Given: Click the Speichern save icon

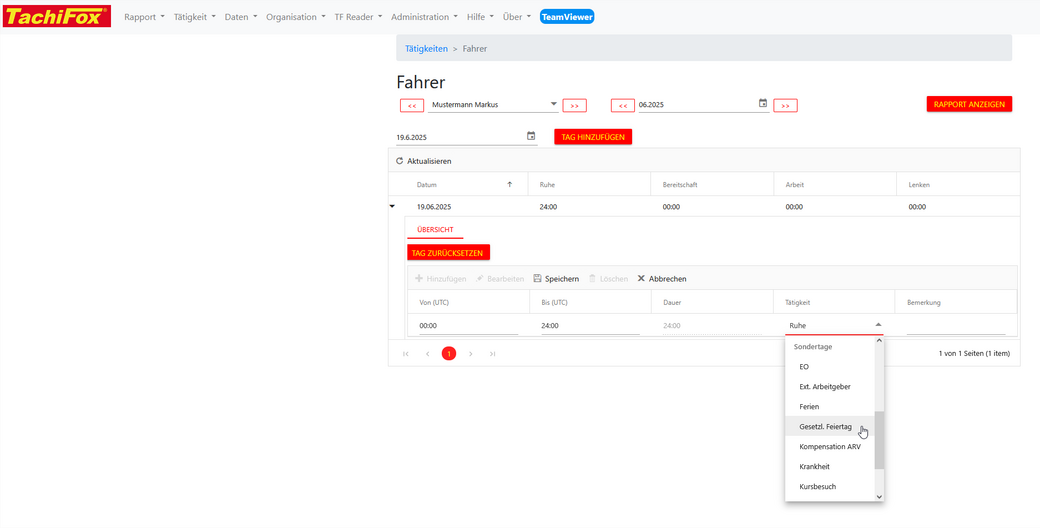Looking at the screenshot, I should tap(537, 279).
